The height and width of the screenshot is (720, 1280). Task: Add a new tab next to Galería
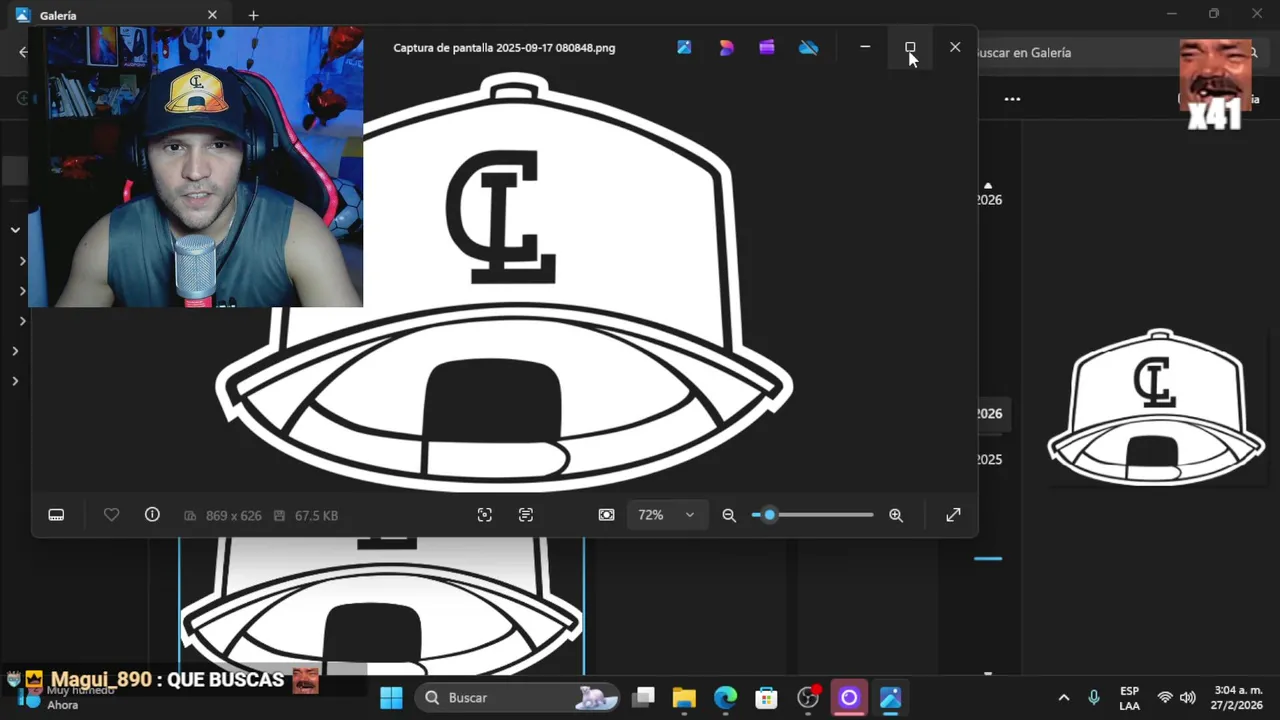(x=253, y=15)
